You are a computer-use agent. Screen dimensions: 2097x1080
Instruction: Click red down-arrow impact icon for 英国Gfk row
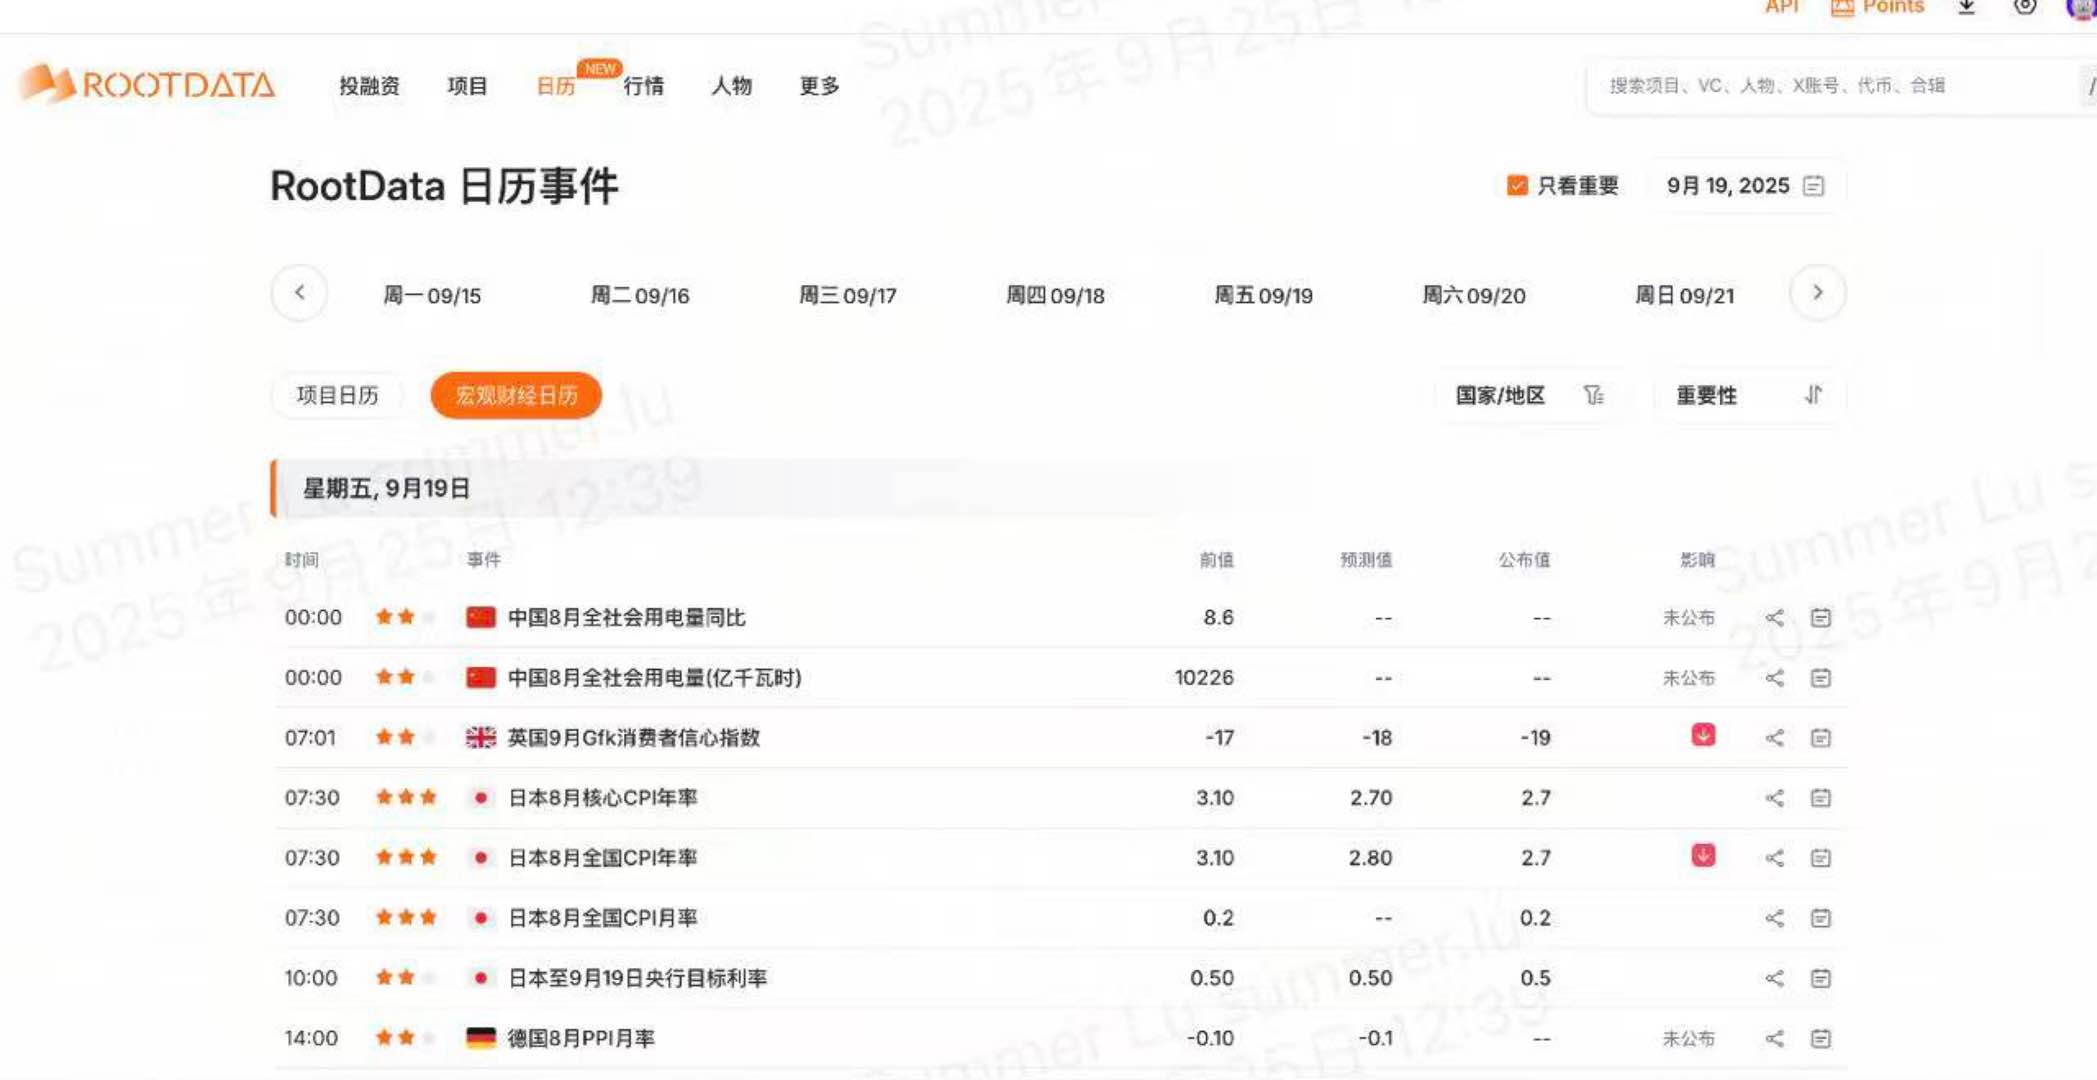pos(1703,736)
